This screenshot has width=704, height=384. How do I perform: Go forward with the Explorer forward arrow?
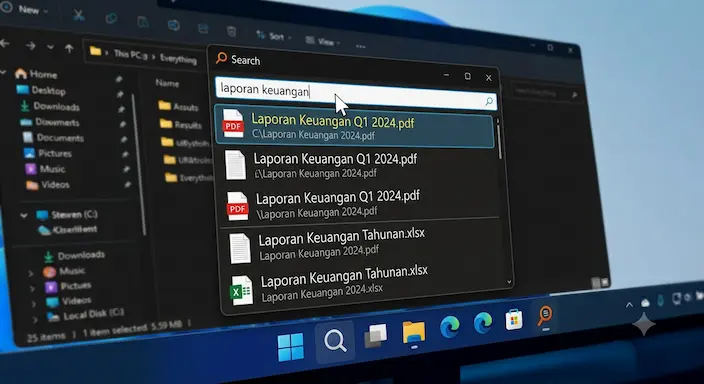(31, 45)
